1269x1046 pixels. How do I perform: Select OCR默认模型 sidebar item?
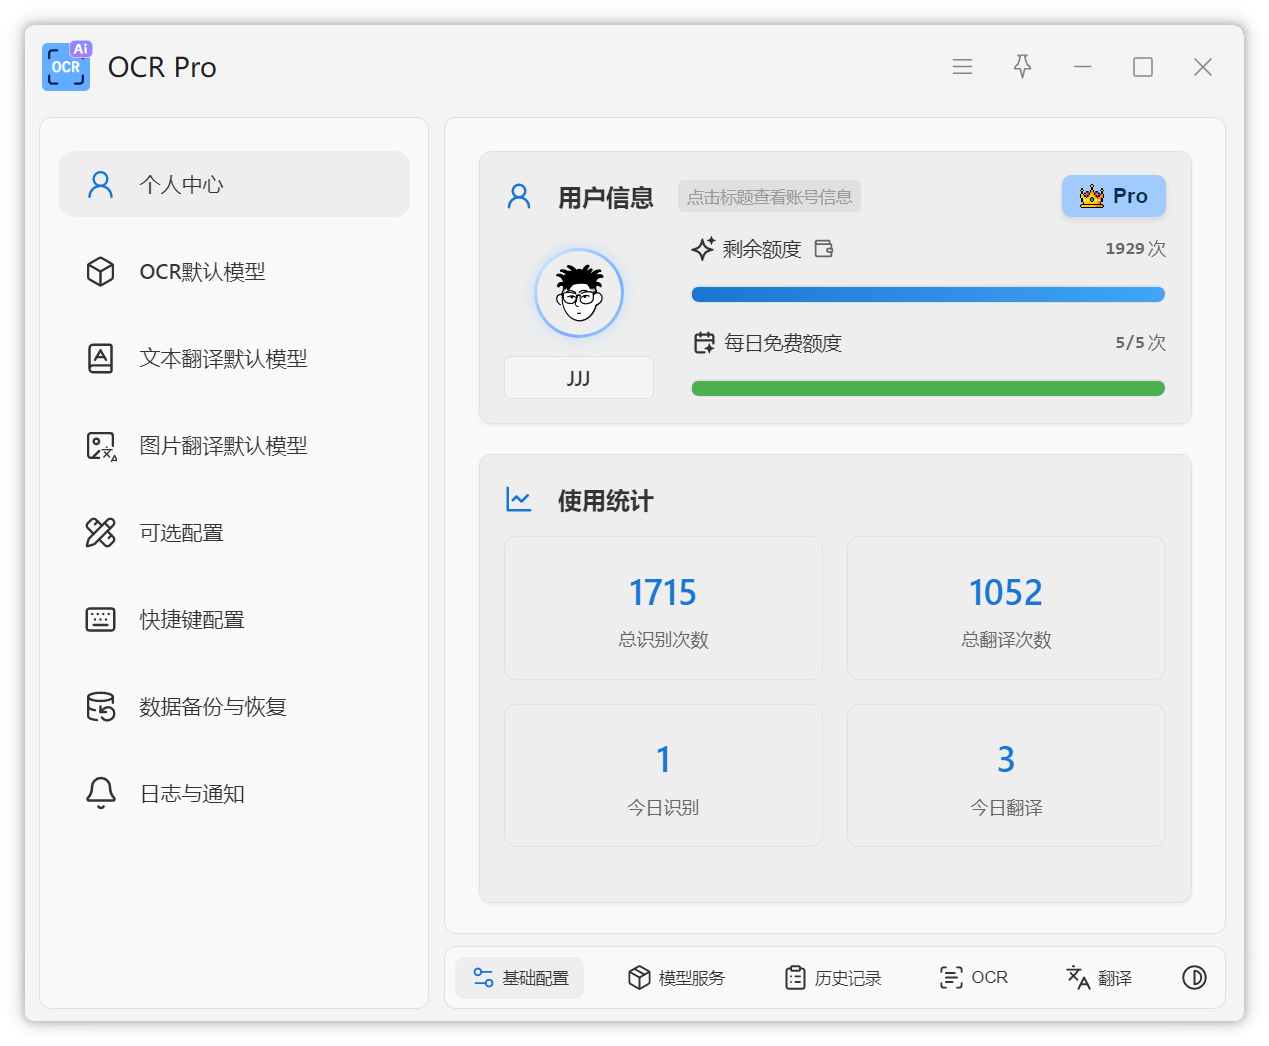pyautogui.click(x=235, y=272)
